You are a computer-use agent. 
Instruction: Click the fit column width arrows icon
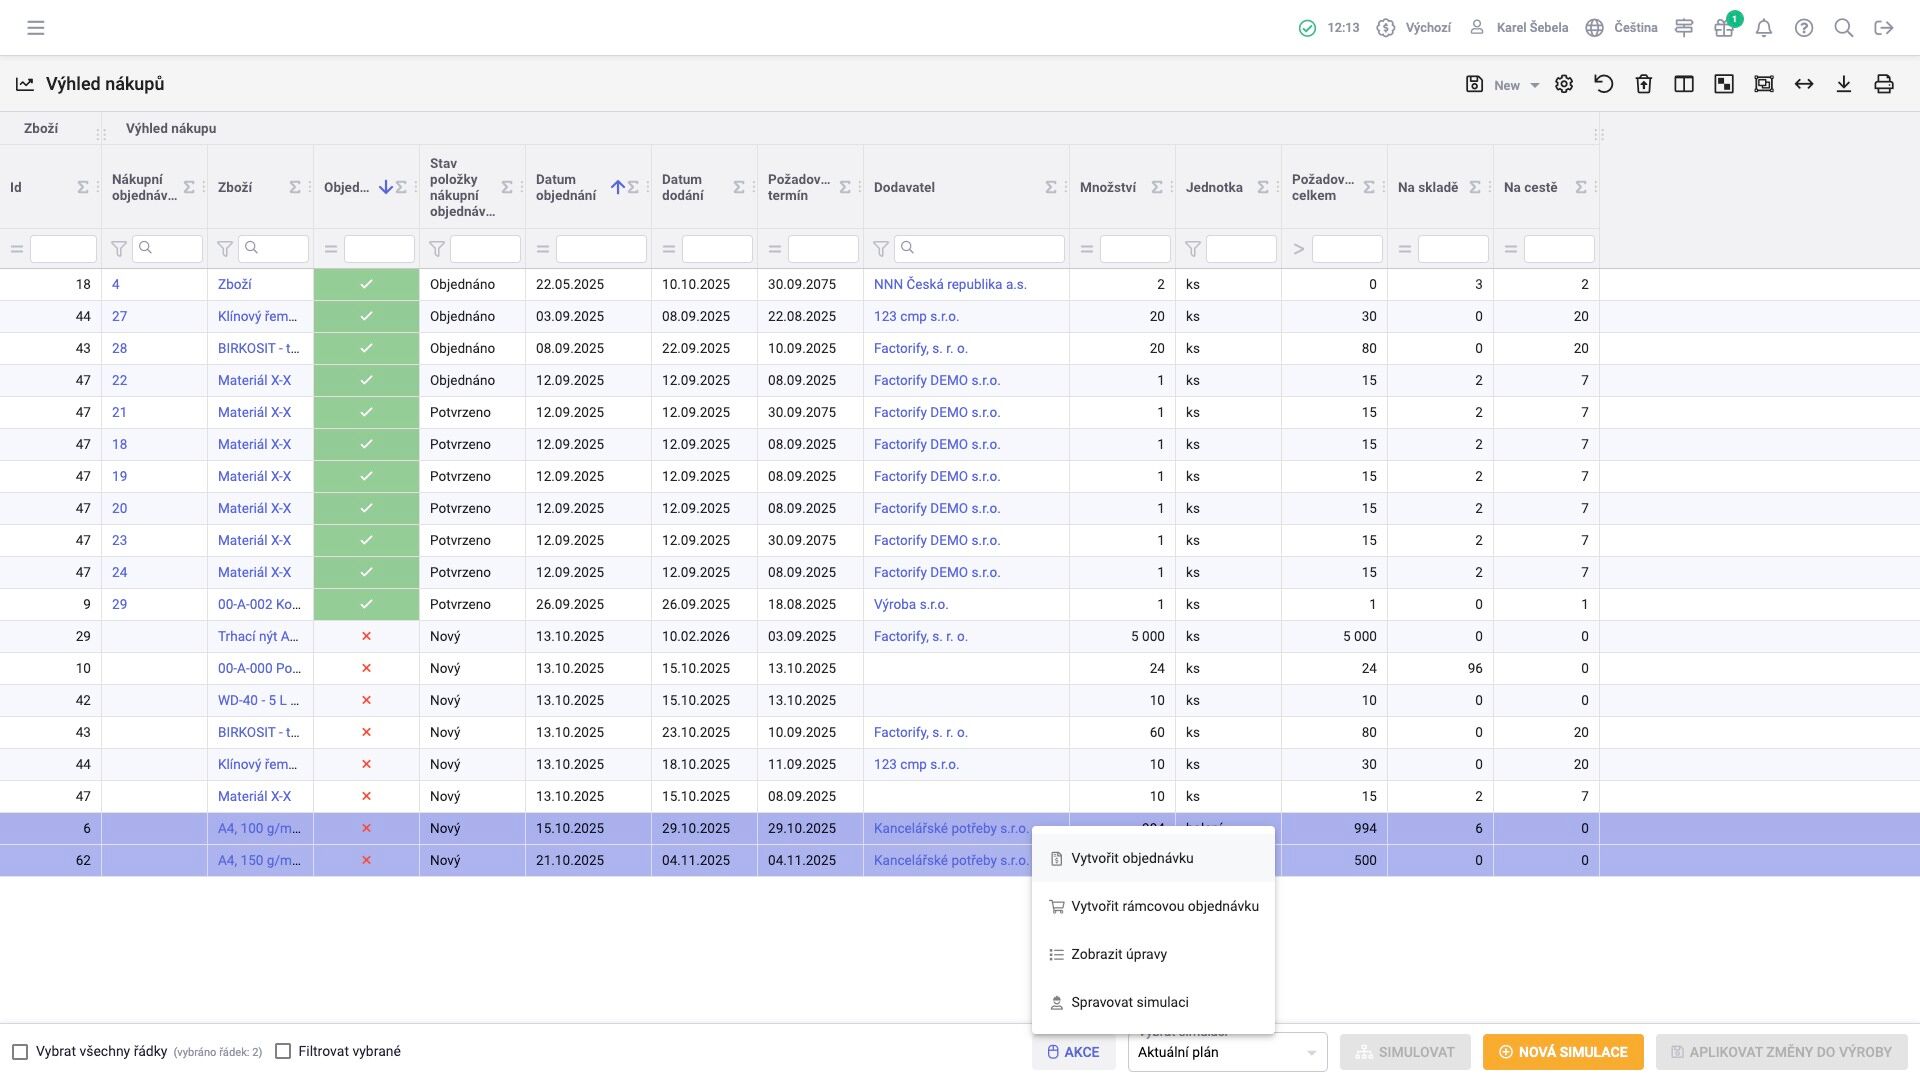(x=1804, y=85)
